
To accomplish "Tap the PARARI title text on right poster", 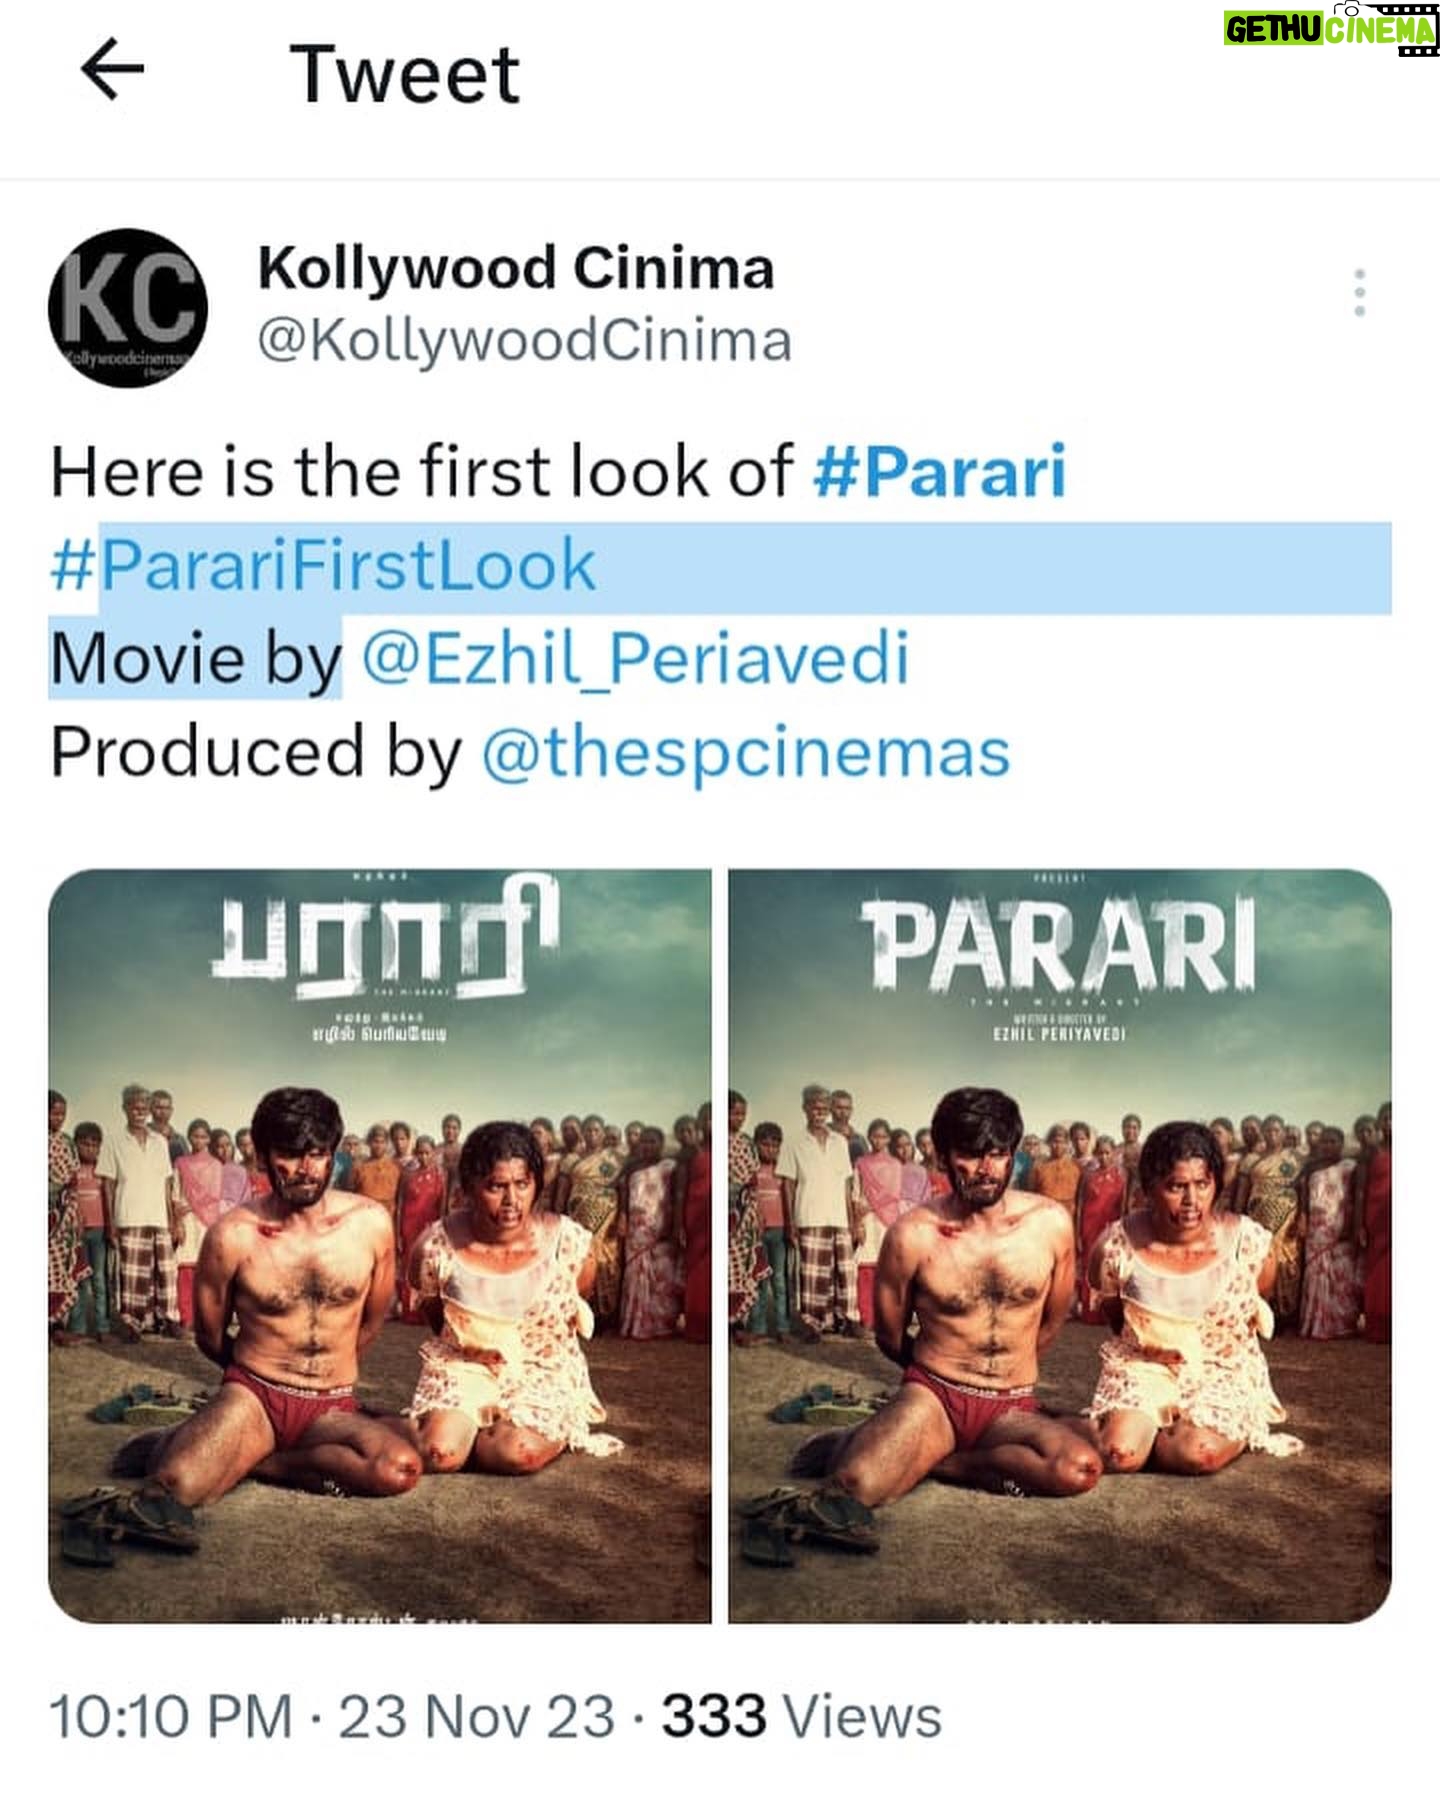I will click(1060, 944).
